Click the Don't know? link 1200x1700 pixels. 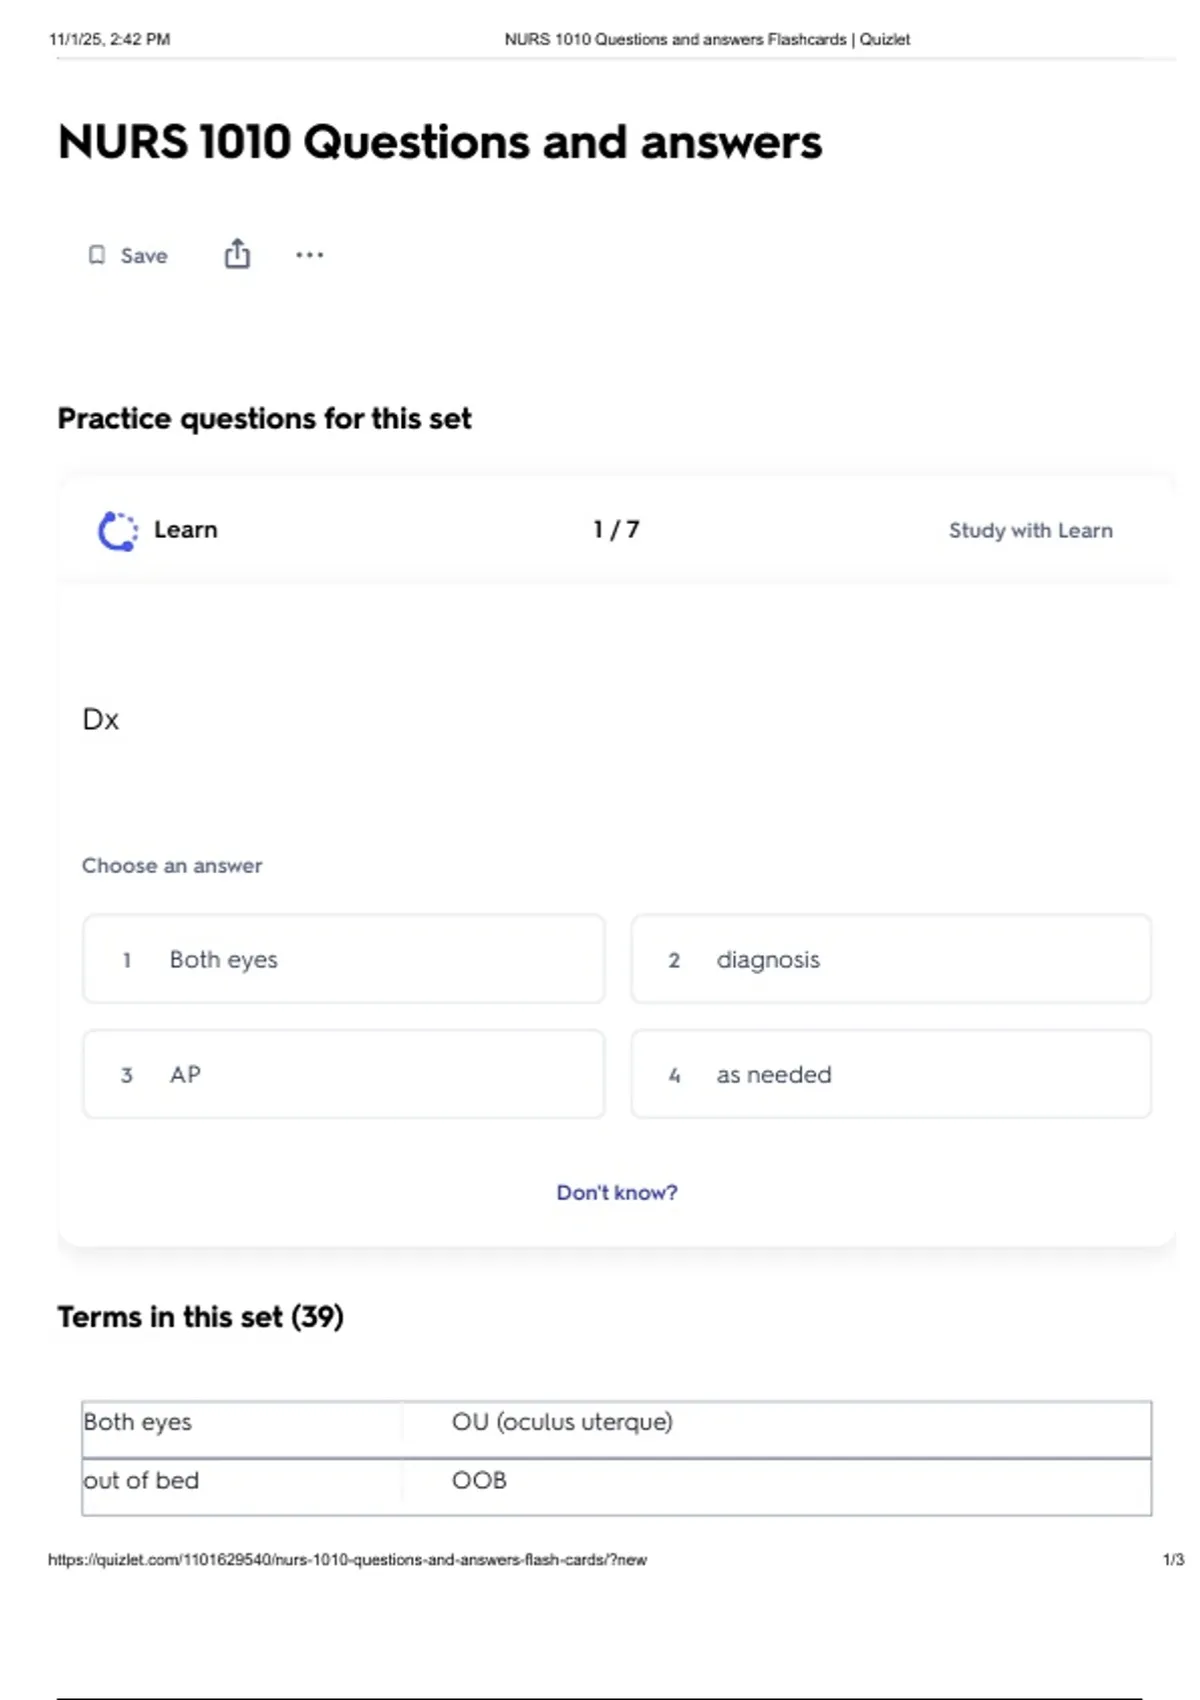(617, 1192)
